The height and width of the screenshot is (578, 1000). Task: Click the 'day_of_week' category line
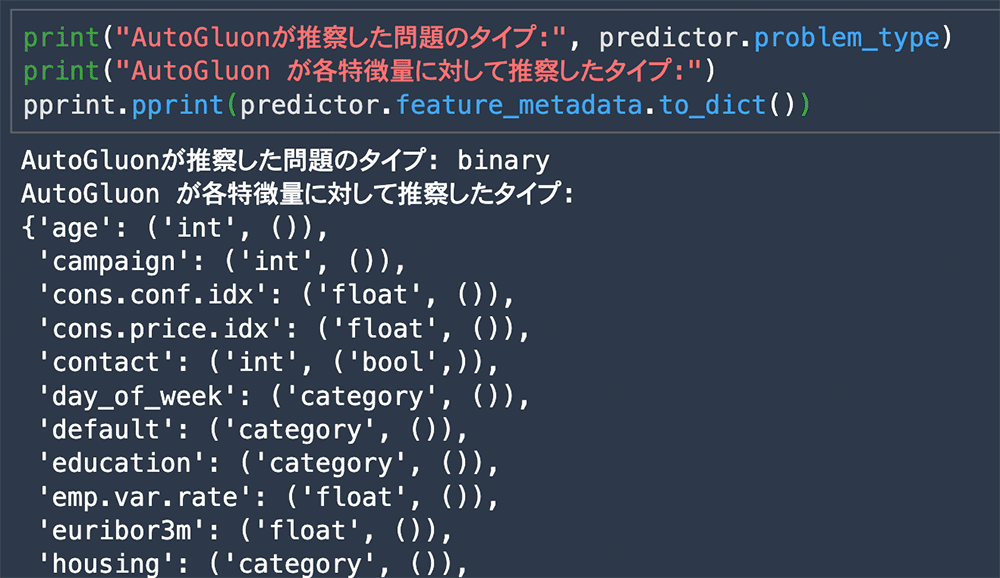click(283, 397)
